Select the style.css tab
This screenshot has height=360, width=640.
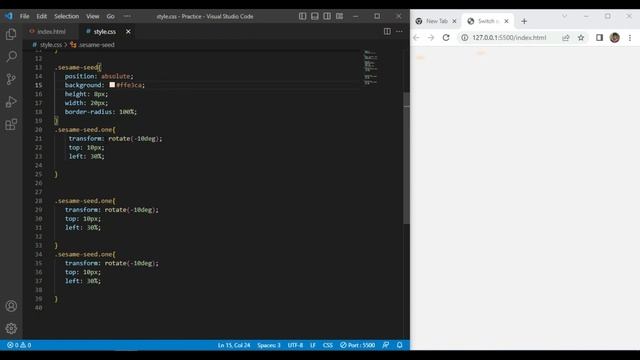(104, 31)
